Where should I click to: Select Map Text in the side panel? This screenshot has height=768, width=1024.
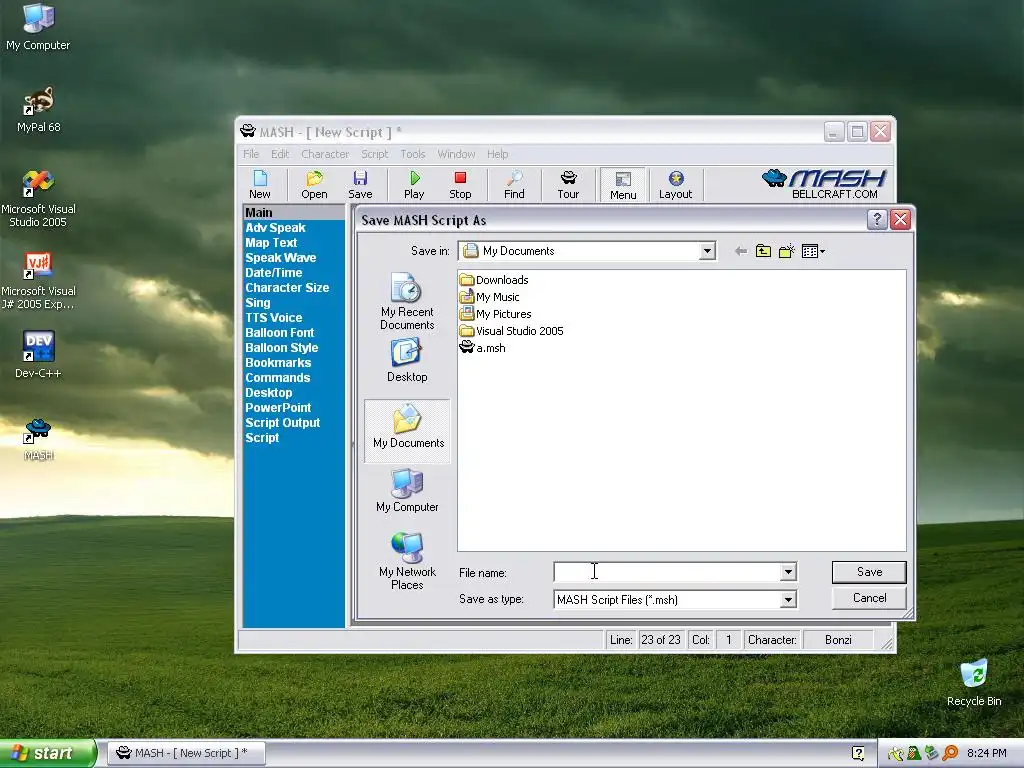271,243
